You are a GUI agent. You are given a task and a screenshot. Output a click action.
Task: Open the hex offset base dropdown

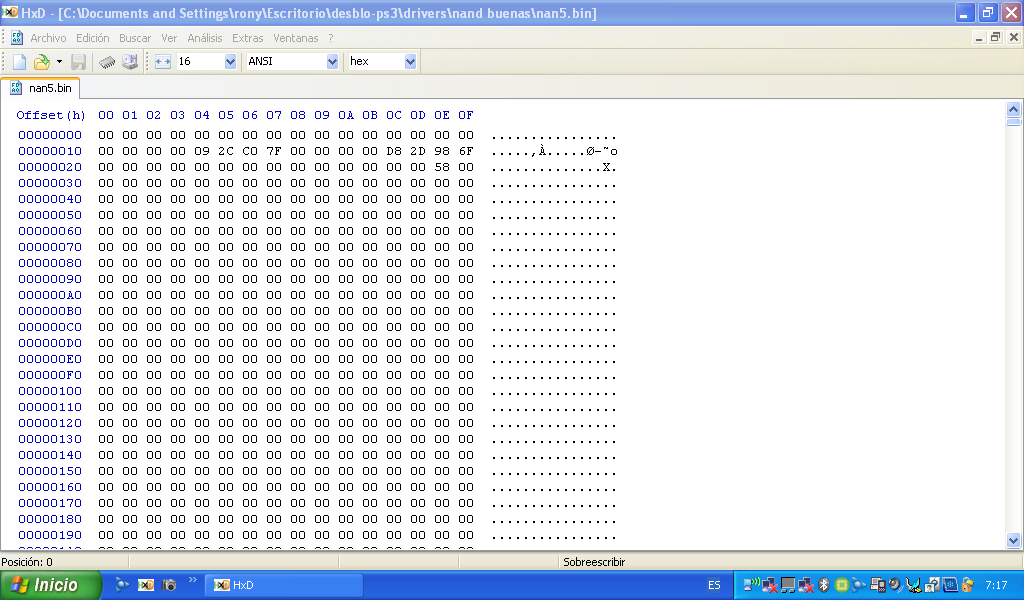[x=410, y=62]
